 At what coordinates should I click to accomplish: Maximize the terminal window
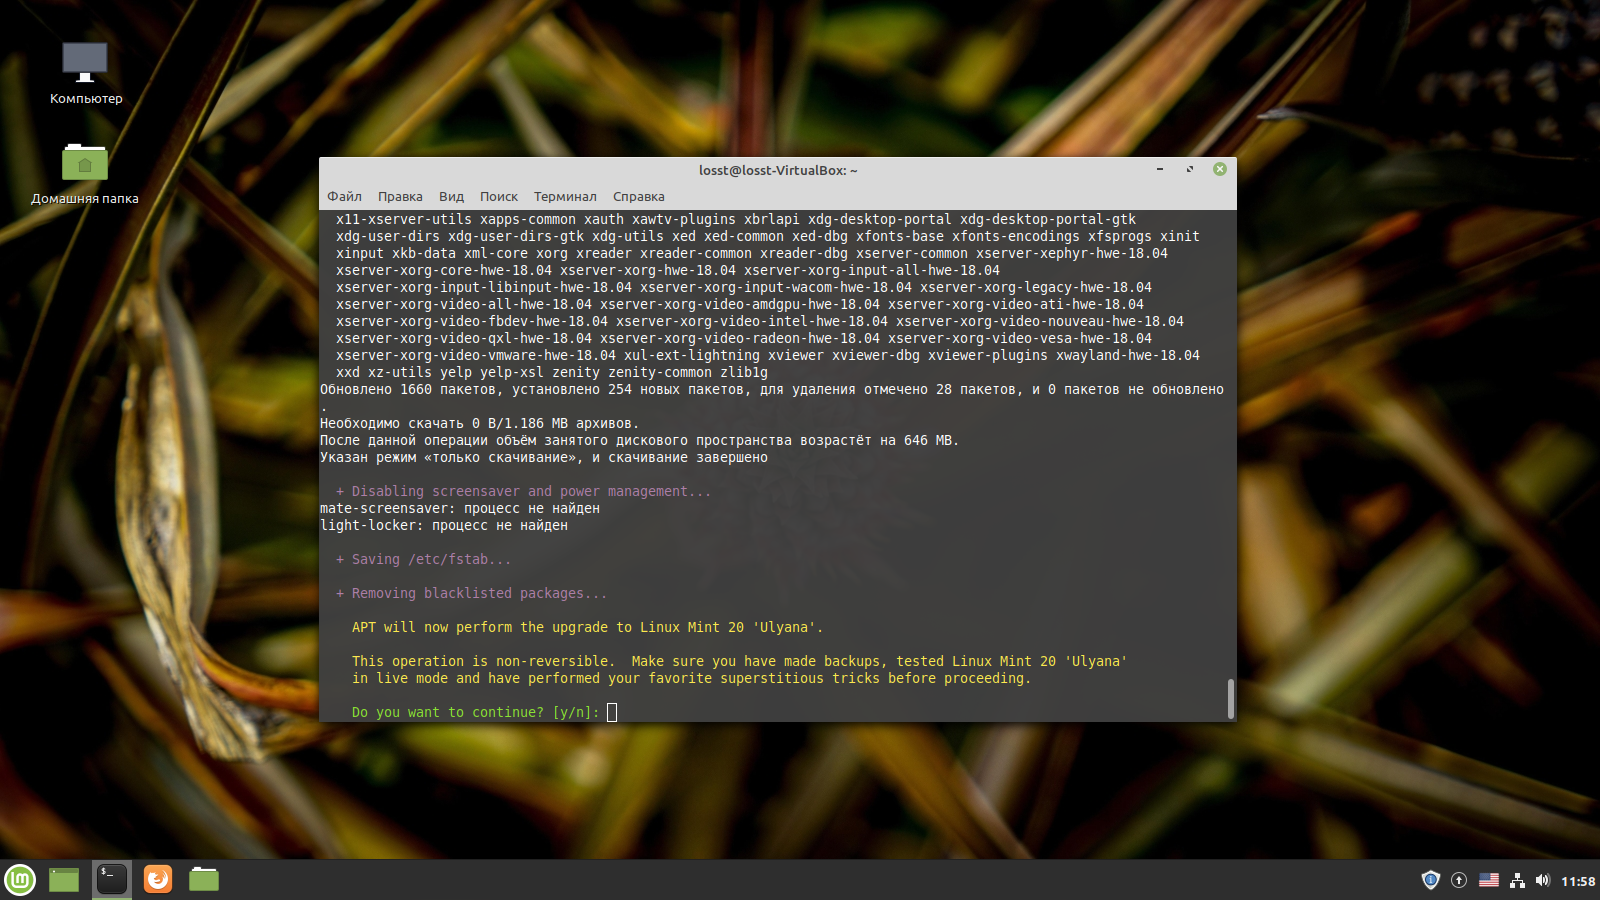point(1190,169)
